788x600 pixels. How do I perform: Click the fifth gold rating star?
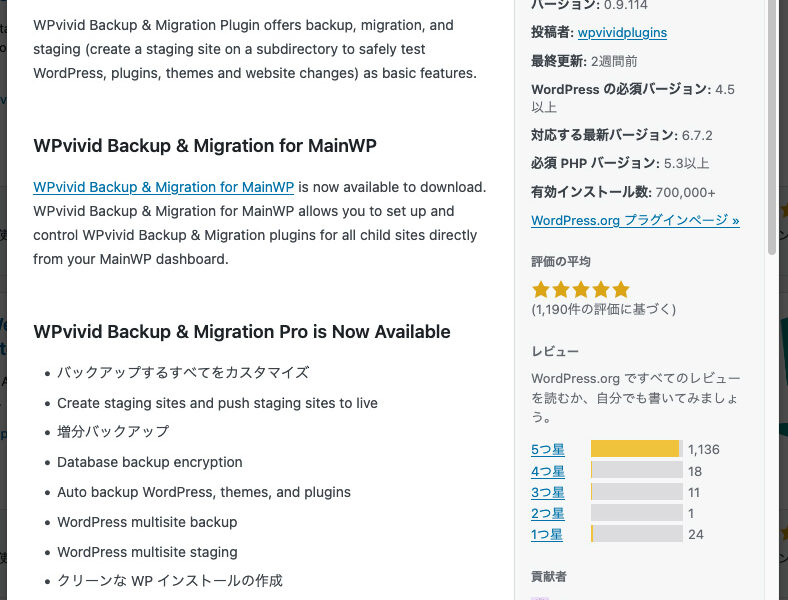[x=621, y=289]
